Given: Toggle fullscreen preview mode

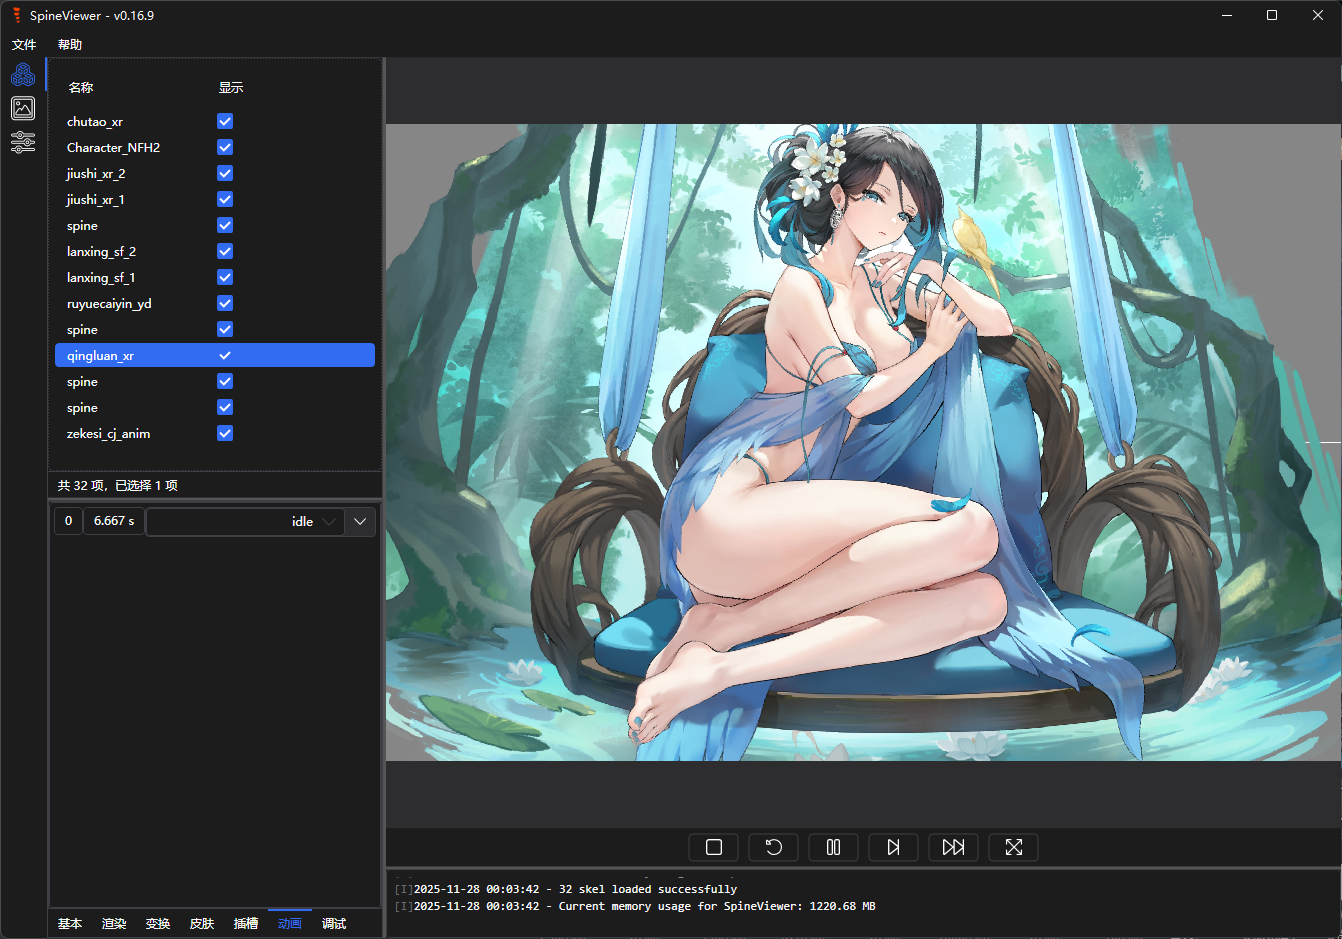Looking at the screenshot, I should pos(1014,847).
